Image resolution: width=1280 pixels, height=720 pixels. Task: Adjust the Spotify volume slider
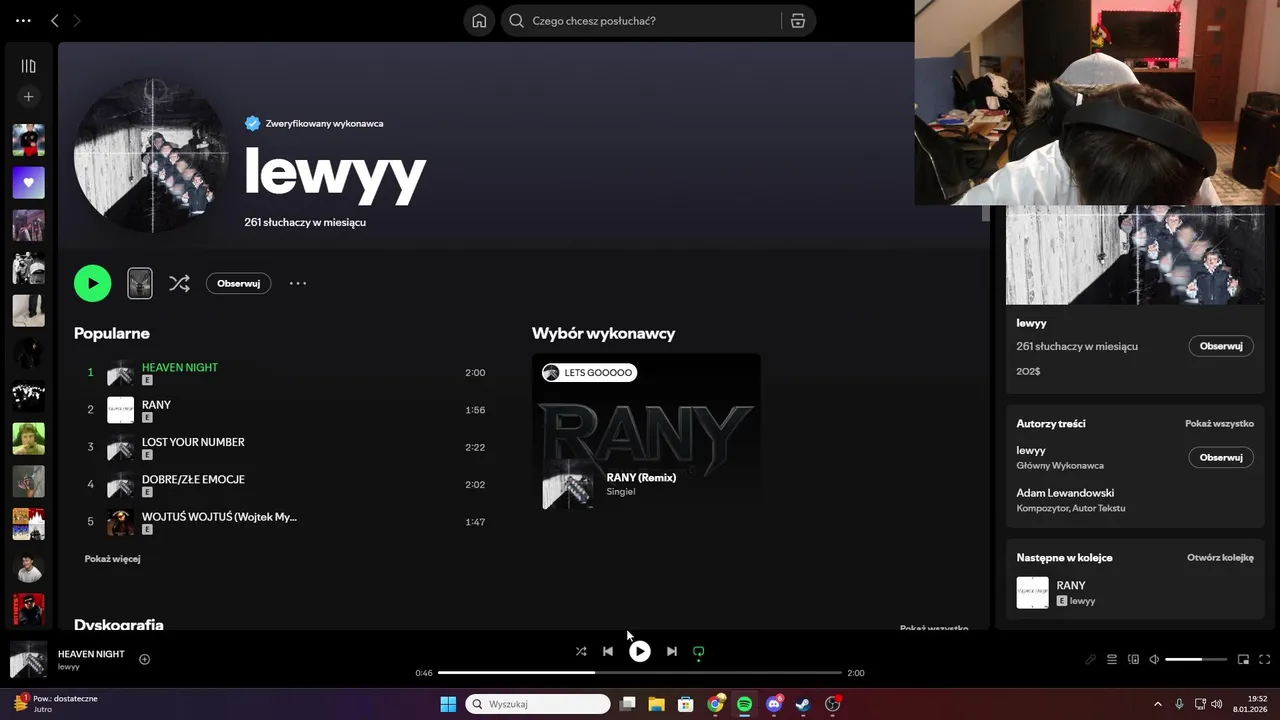coord(1196,660)
